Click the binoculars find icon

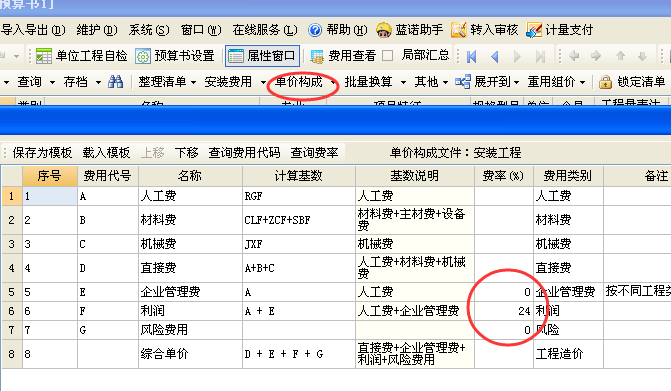(x=116, y=81)
